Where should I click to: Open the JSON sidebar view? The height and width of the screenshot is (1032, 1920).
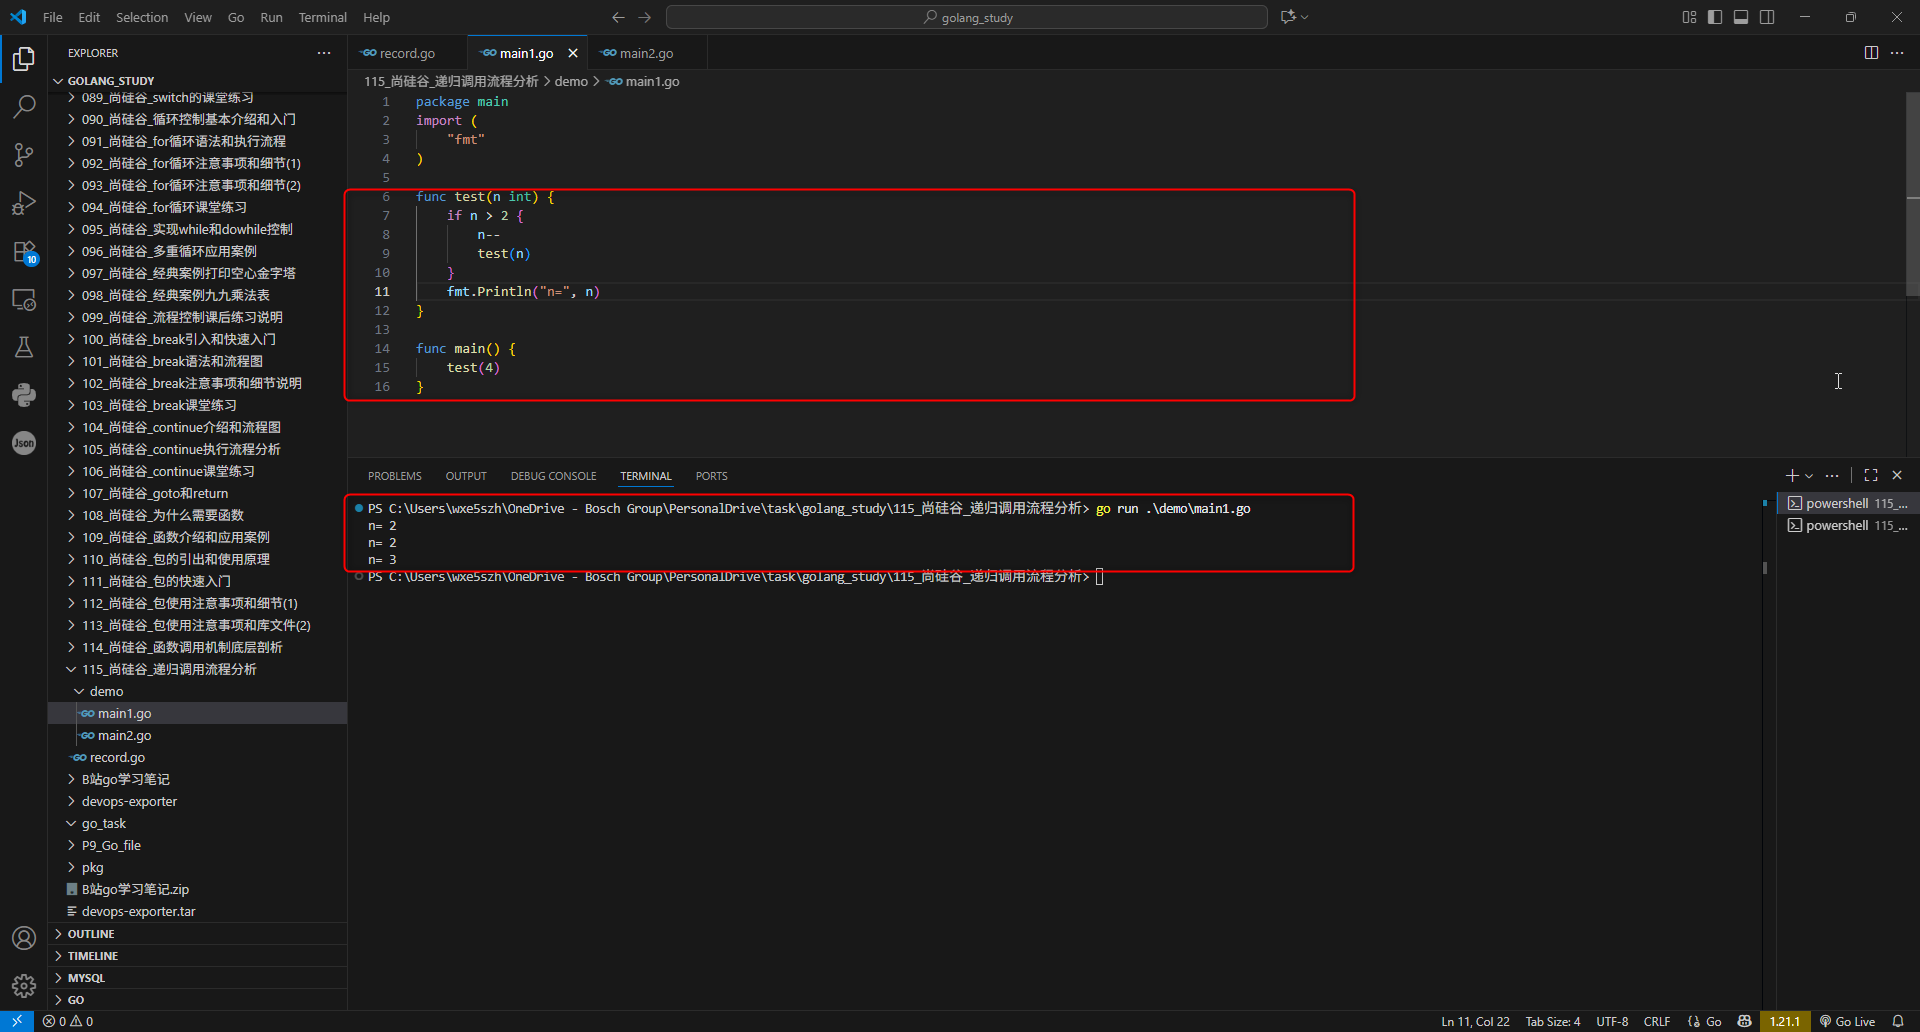(x=24, y=443)
